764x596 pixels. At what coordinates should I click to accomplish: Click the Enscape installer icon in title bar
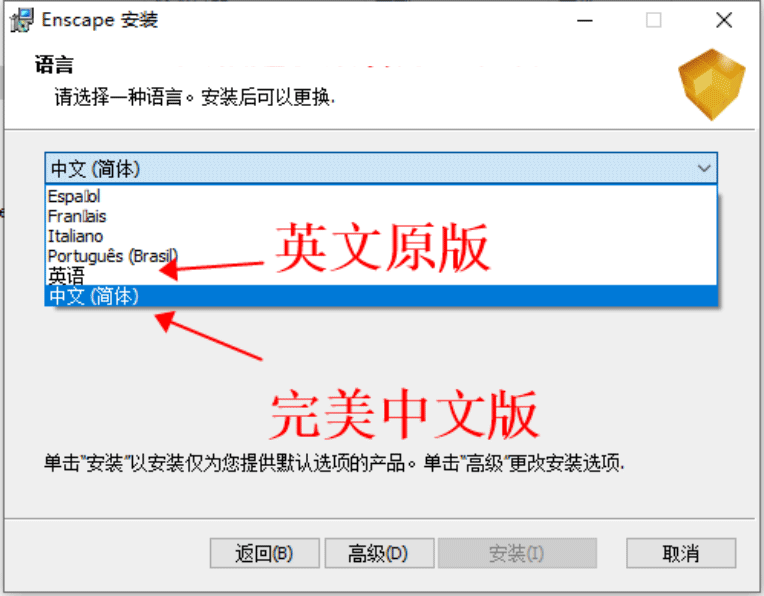(x=22, y=19)
